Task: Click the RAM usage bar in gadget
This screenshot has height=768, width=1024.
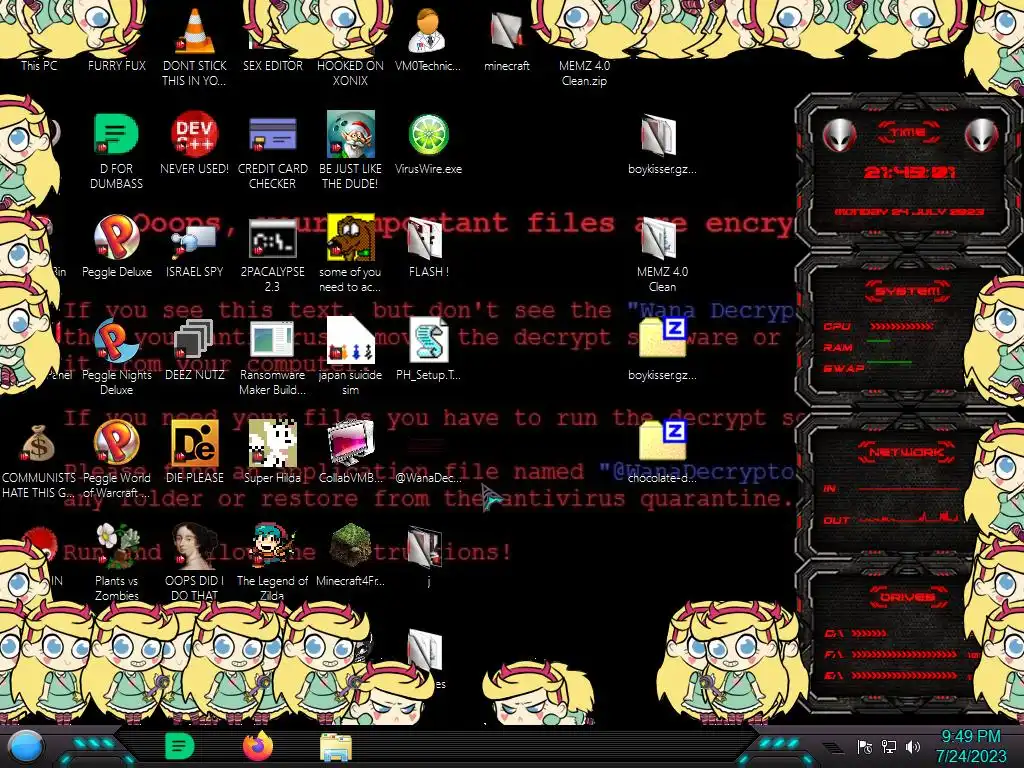Action: [879, 342]
